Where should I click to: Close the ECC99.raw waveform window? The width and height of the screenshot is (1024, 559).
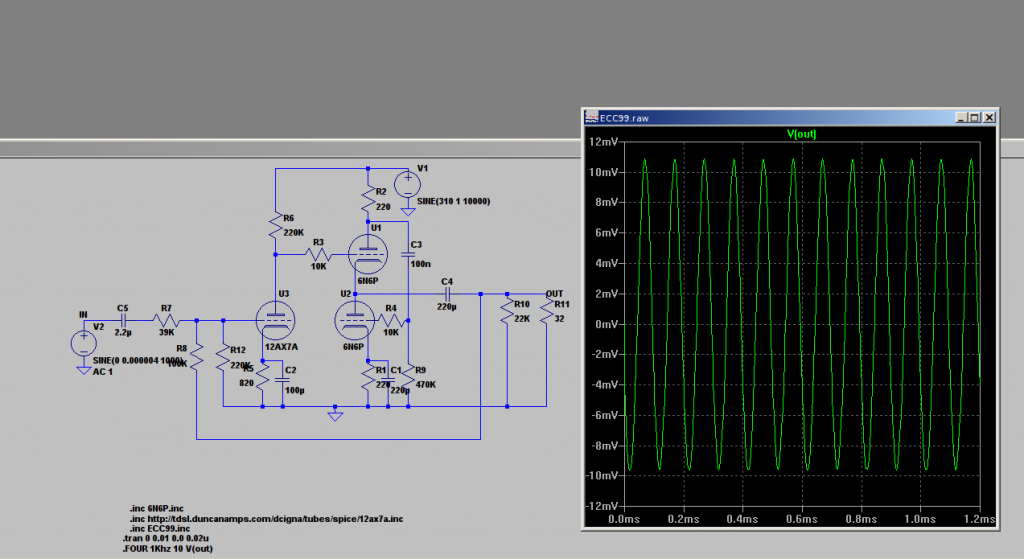(x=989, y=118)
